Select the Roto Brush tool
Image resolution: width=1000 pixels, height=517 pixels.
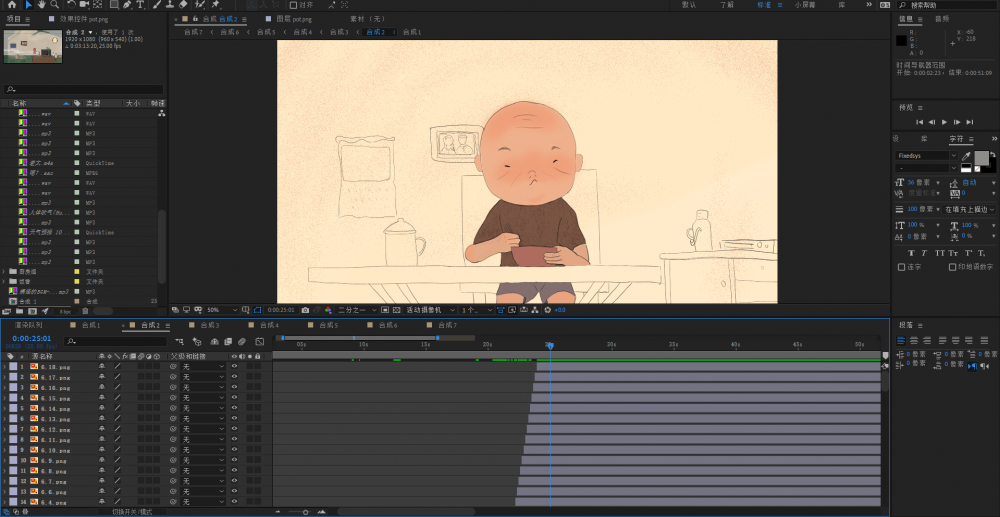(200, 4)
